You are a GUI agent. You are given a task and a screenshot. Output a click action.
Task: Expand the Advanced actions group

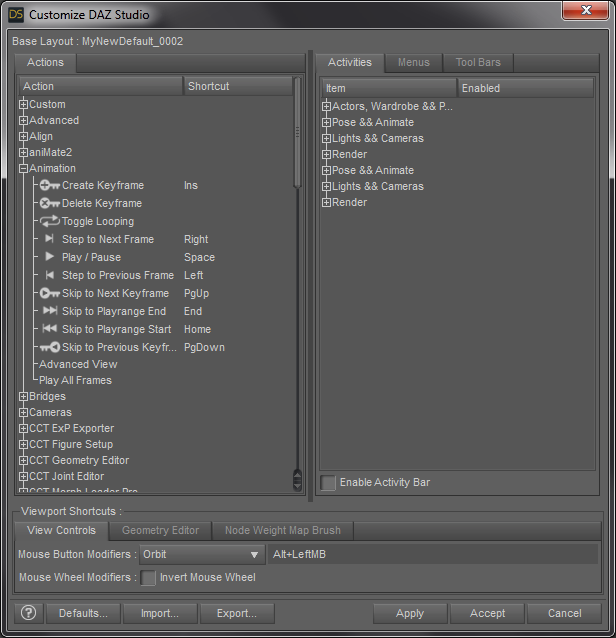coord(23,120)
